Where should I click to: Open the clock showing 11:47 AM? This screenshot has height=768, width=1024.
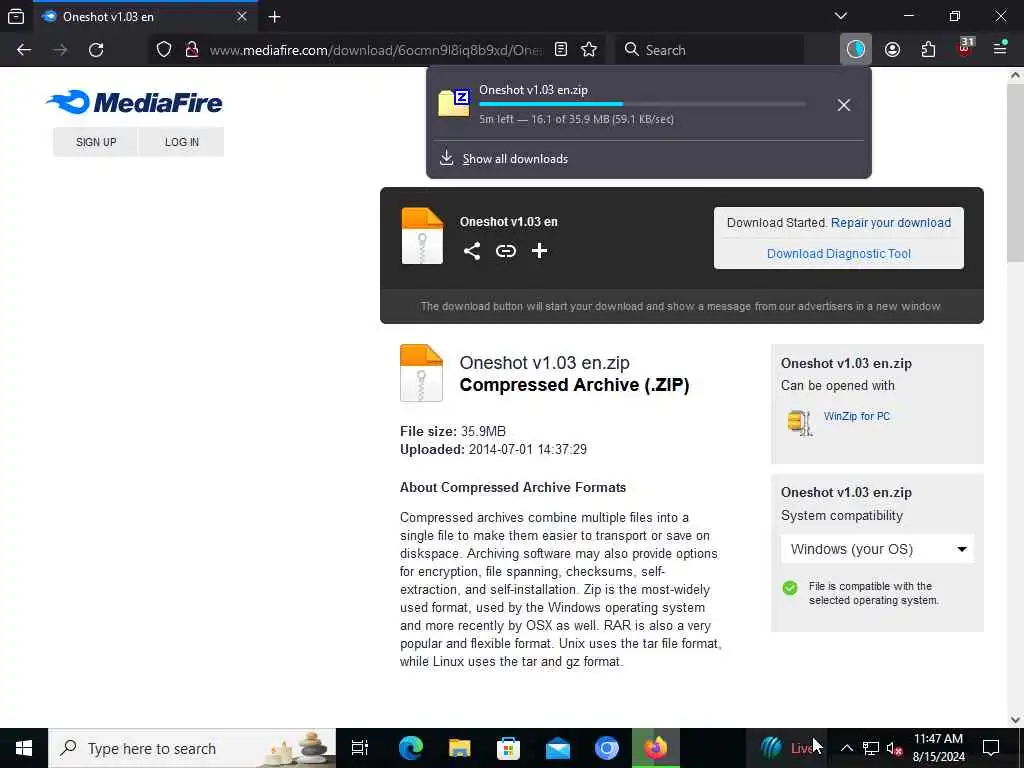938,748
